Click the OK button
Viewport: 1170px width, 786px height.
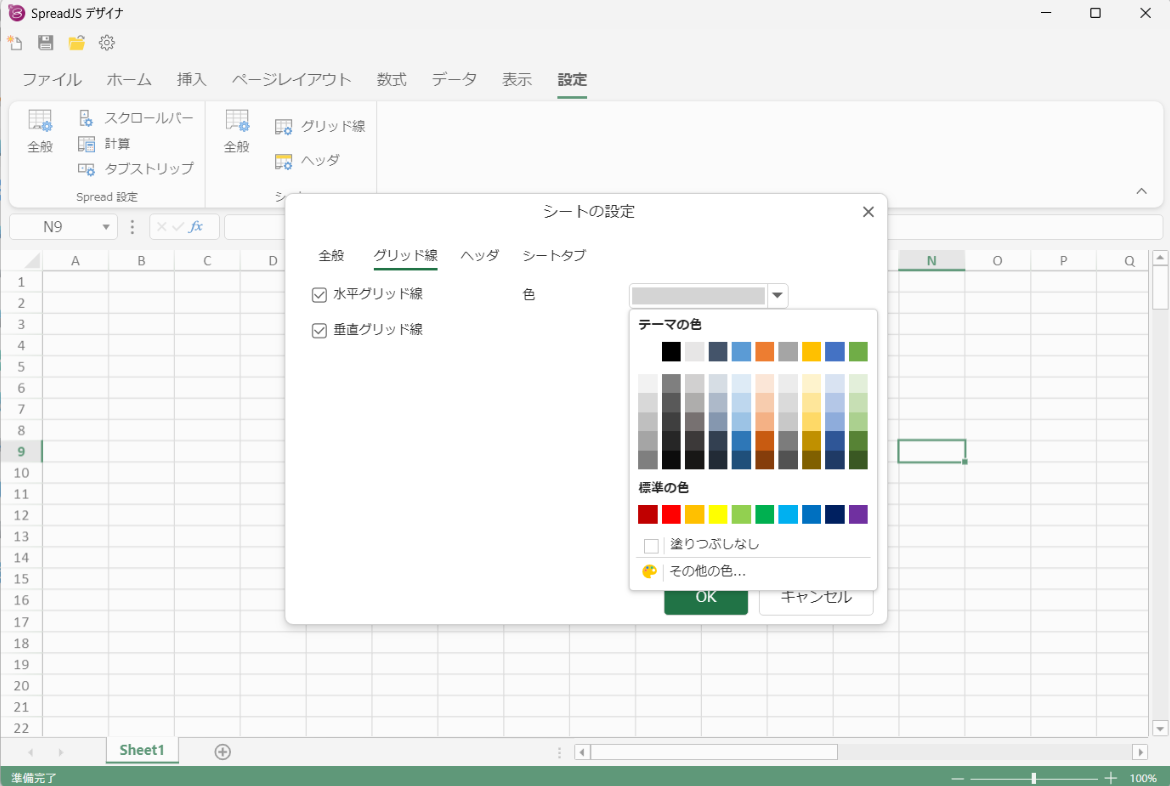[x=706, y=597]
